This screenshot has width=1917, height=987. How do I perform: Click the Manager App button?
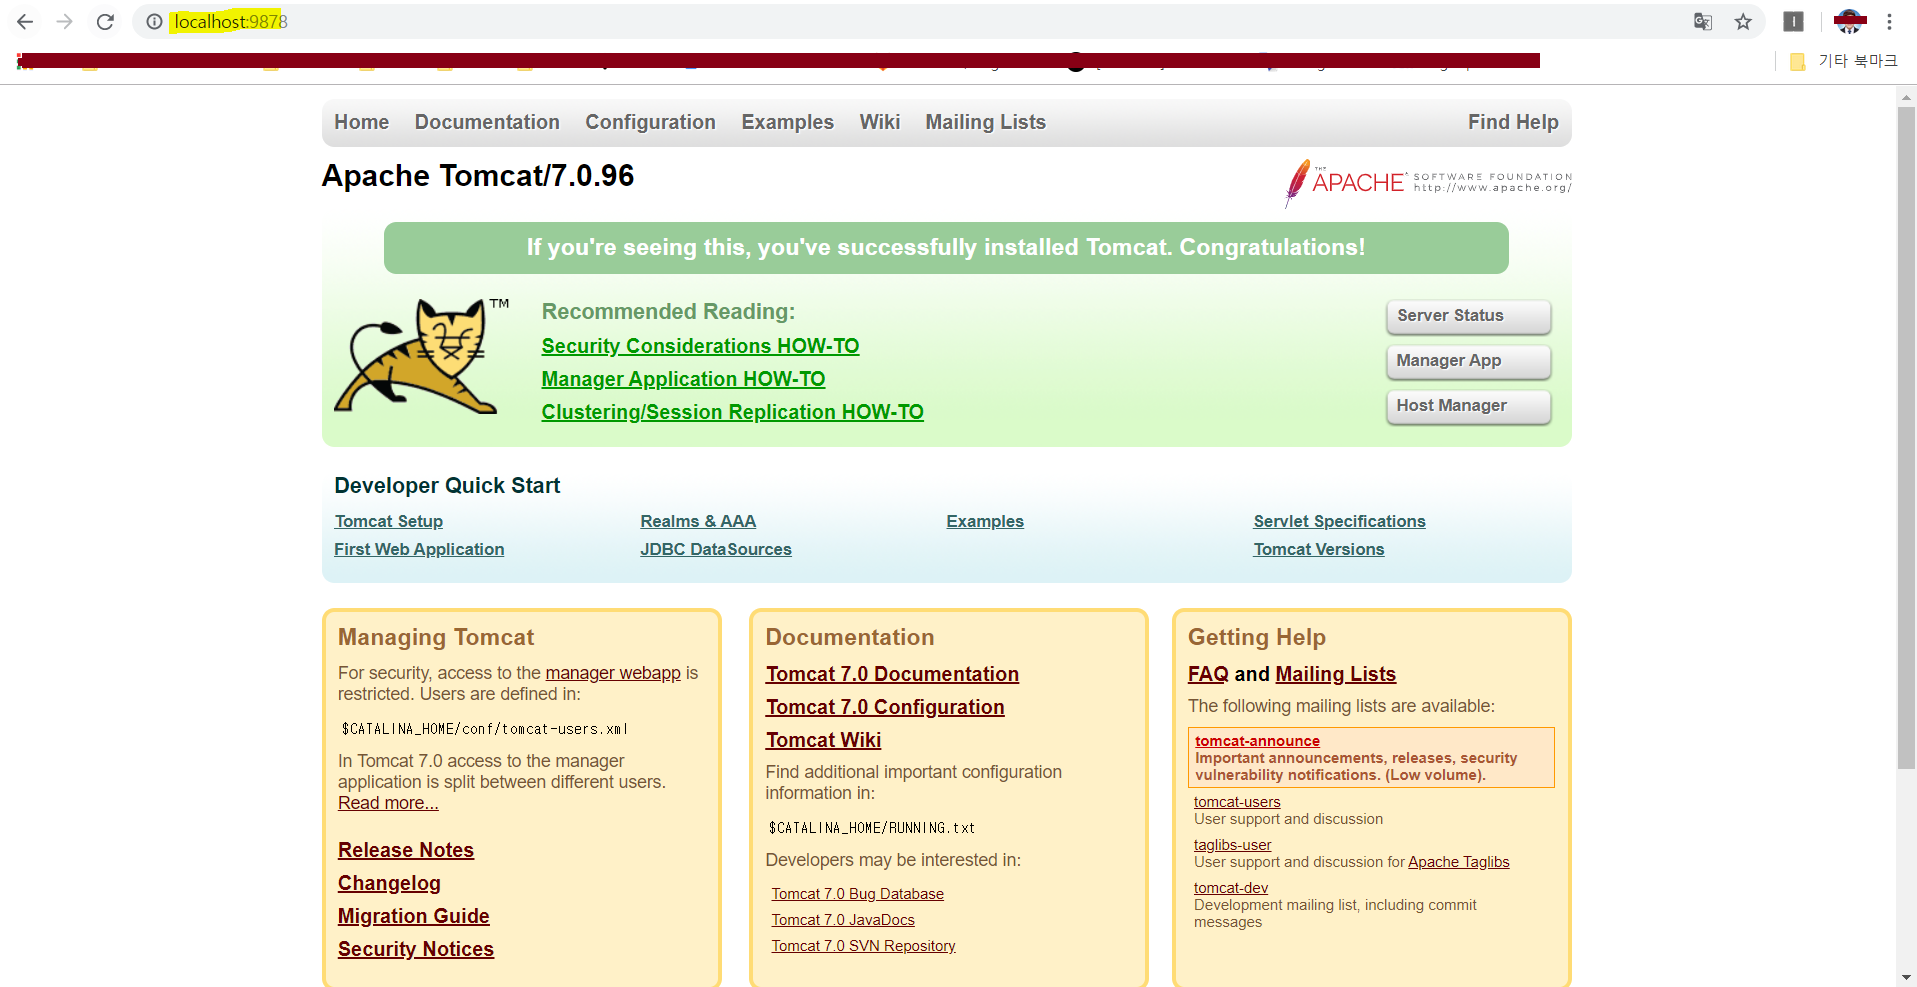(x=1468, y=361)
